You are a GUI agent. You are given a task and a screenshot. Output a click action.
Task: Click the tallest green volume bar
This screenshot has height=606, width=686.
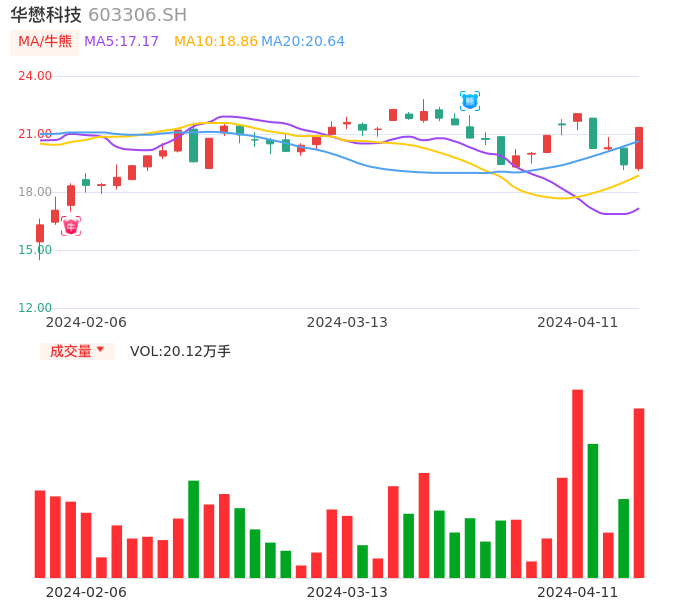[593, 511]
